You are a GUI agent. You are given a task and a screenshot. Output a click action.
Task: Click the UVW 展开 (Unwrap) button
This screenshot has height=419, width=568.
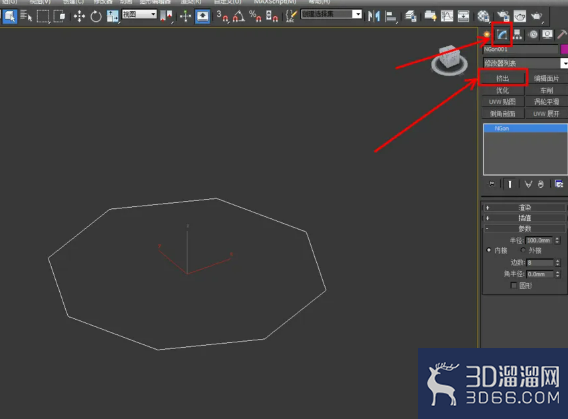[546, 113]
